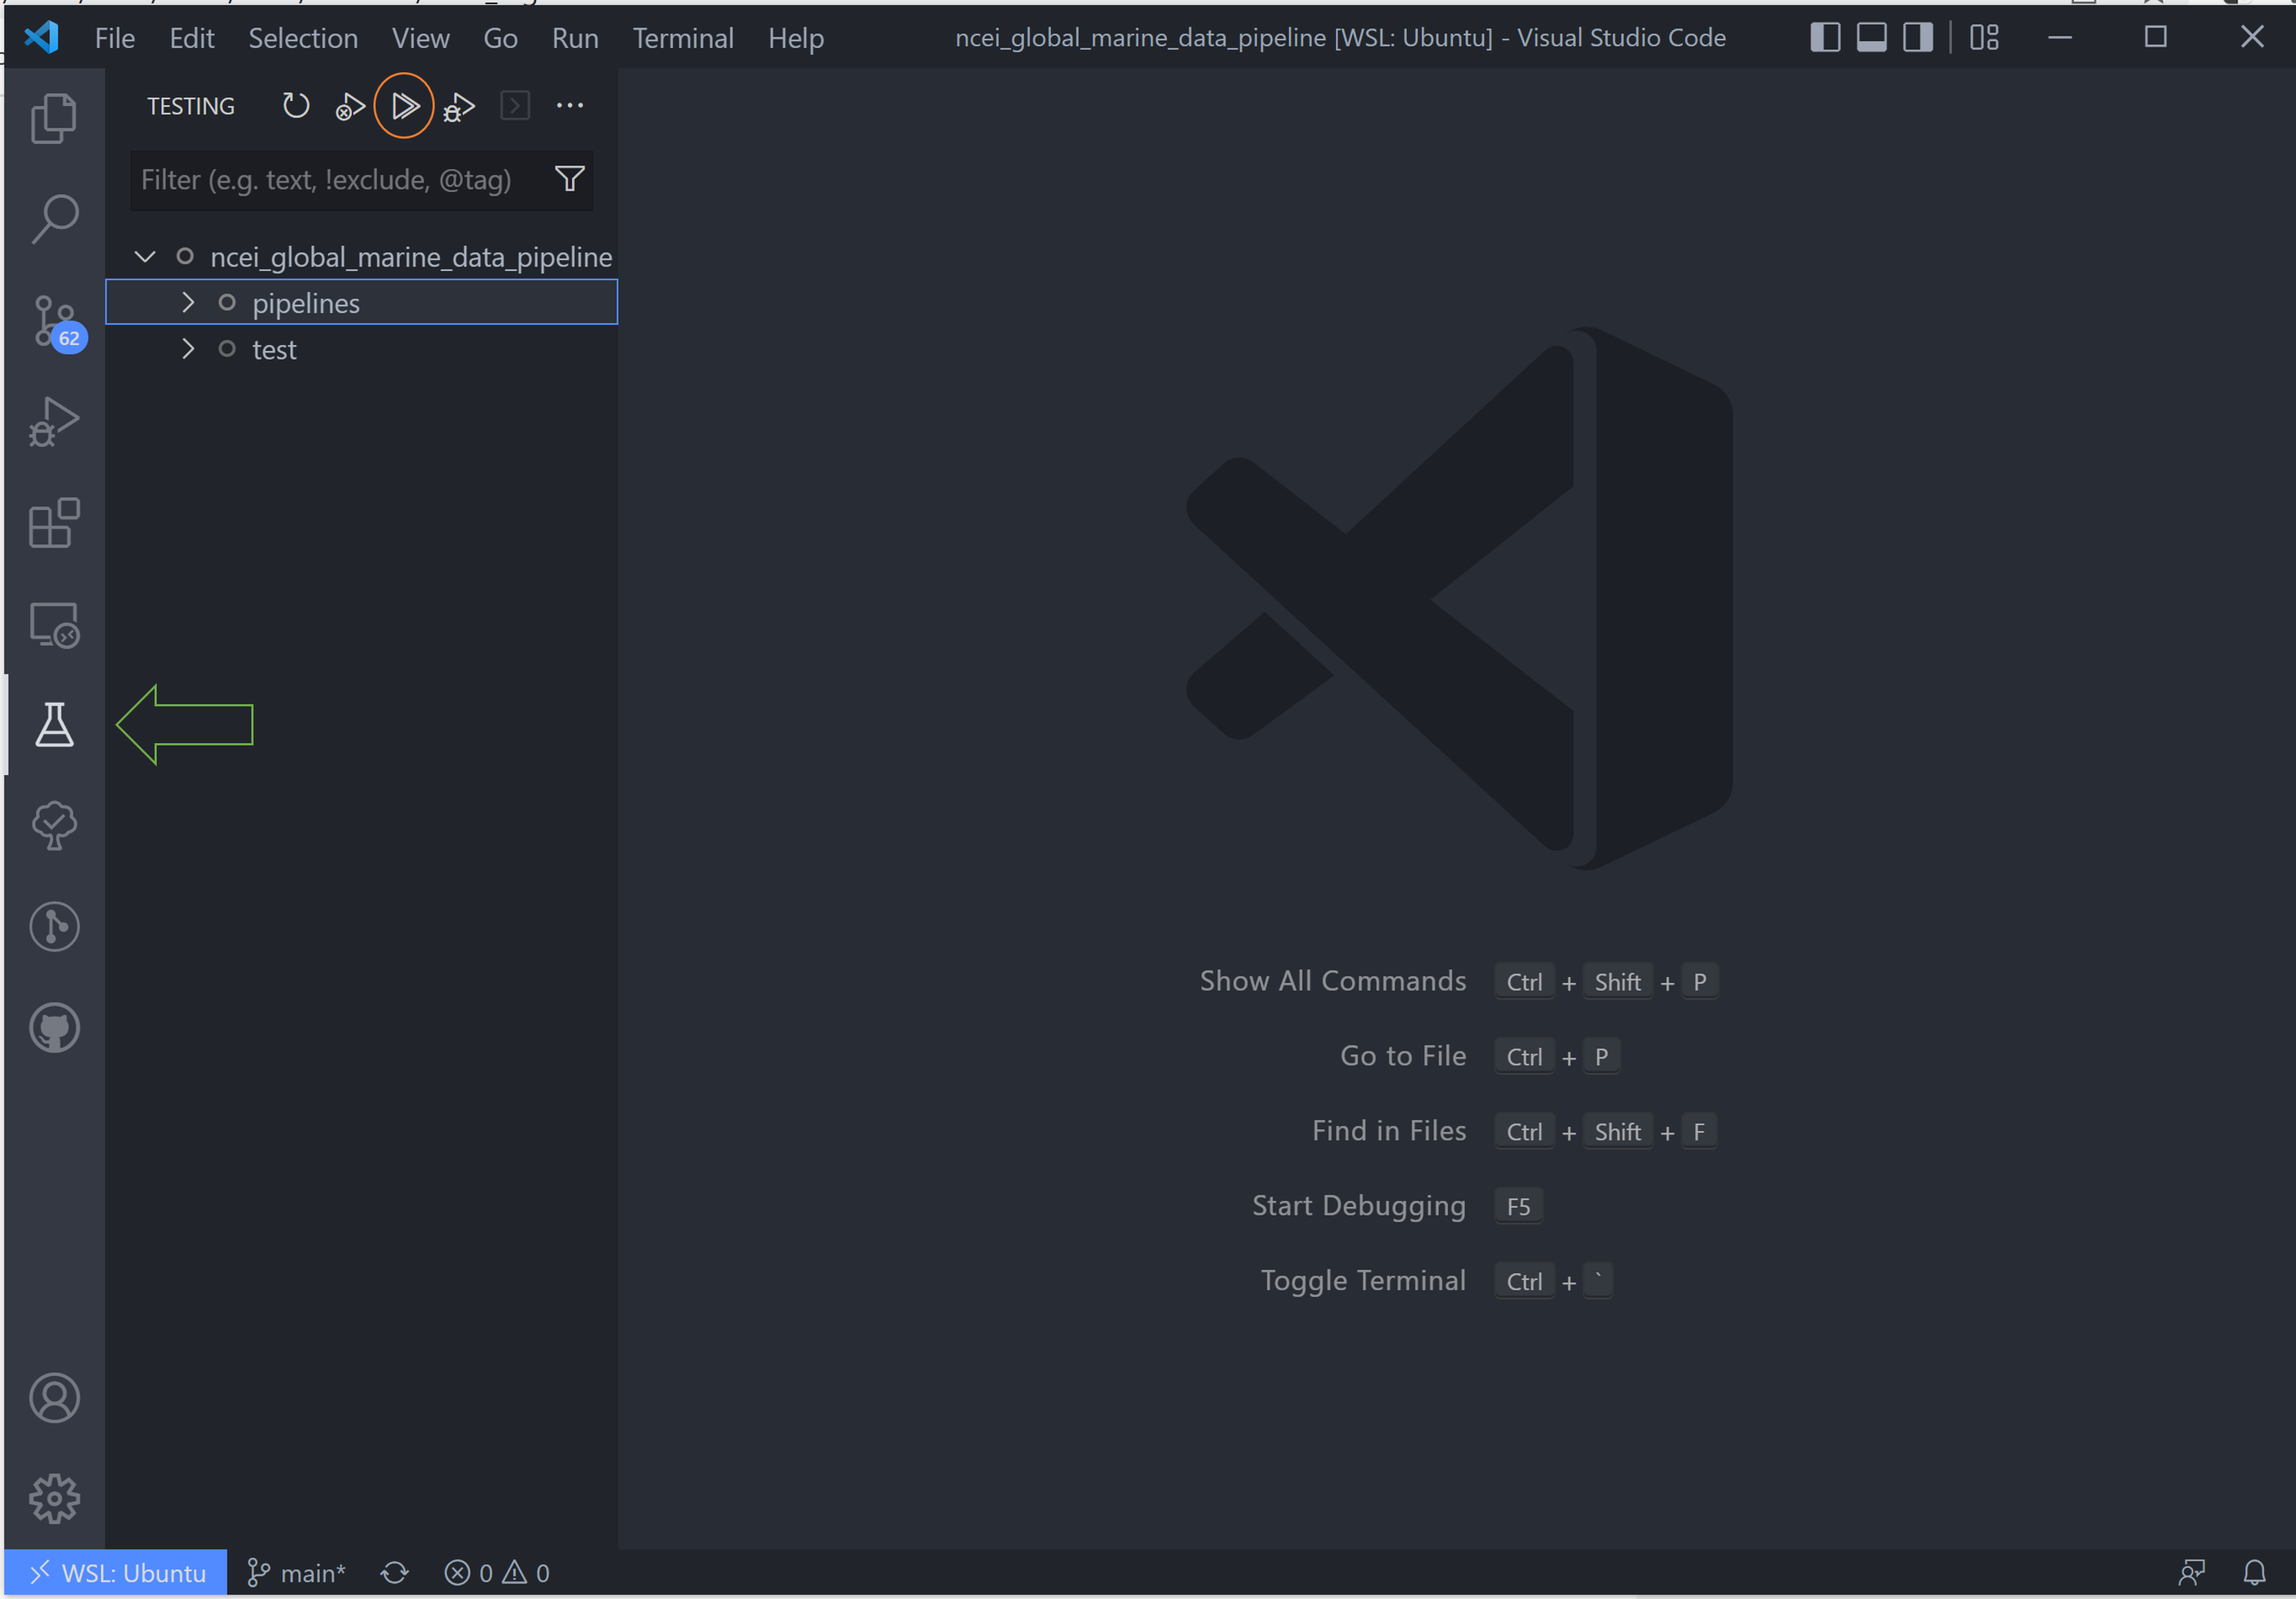
Task: Toggle the primary side bar layout
Action: (1825, 37)
